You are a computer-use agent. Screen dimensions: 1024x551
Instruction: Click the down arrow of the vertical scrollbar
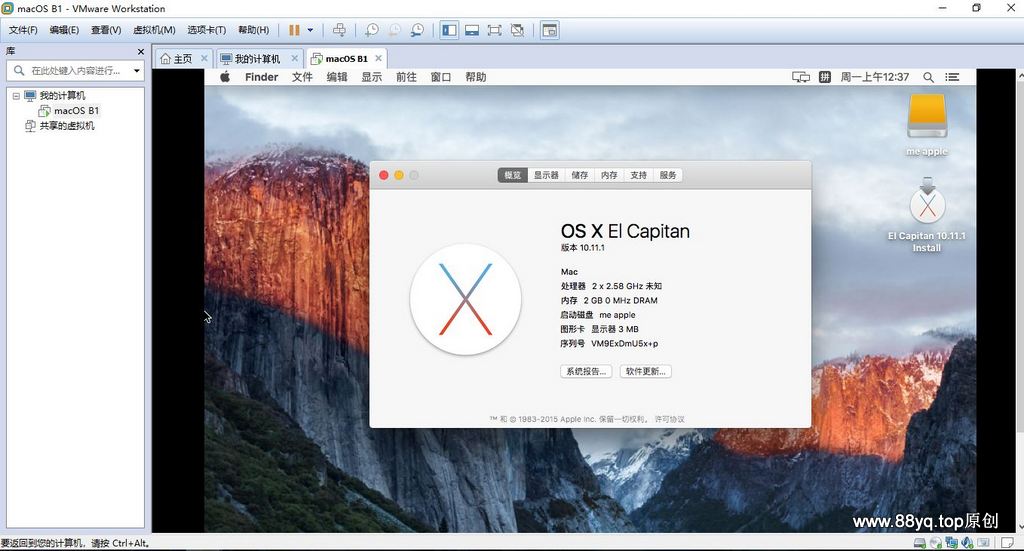tap(1019, 526)
